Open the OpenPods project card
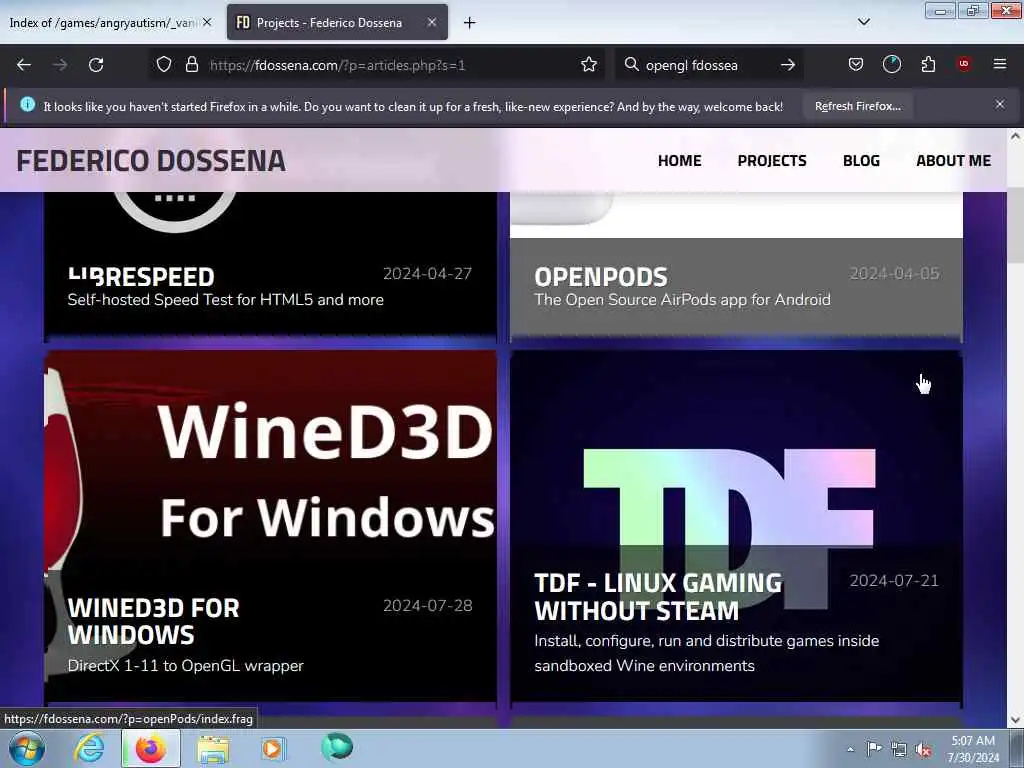1024x768 pixels. tap(736, 266)
